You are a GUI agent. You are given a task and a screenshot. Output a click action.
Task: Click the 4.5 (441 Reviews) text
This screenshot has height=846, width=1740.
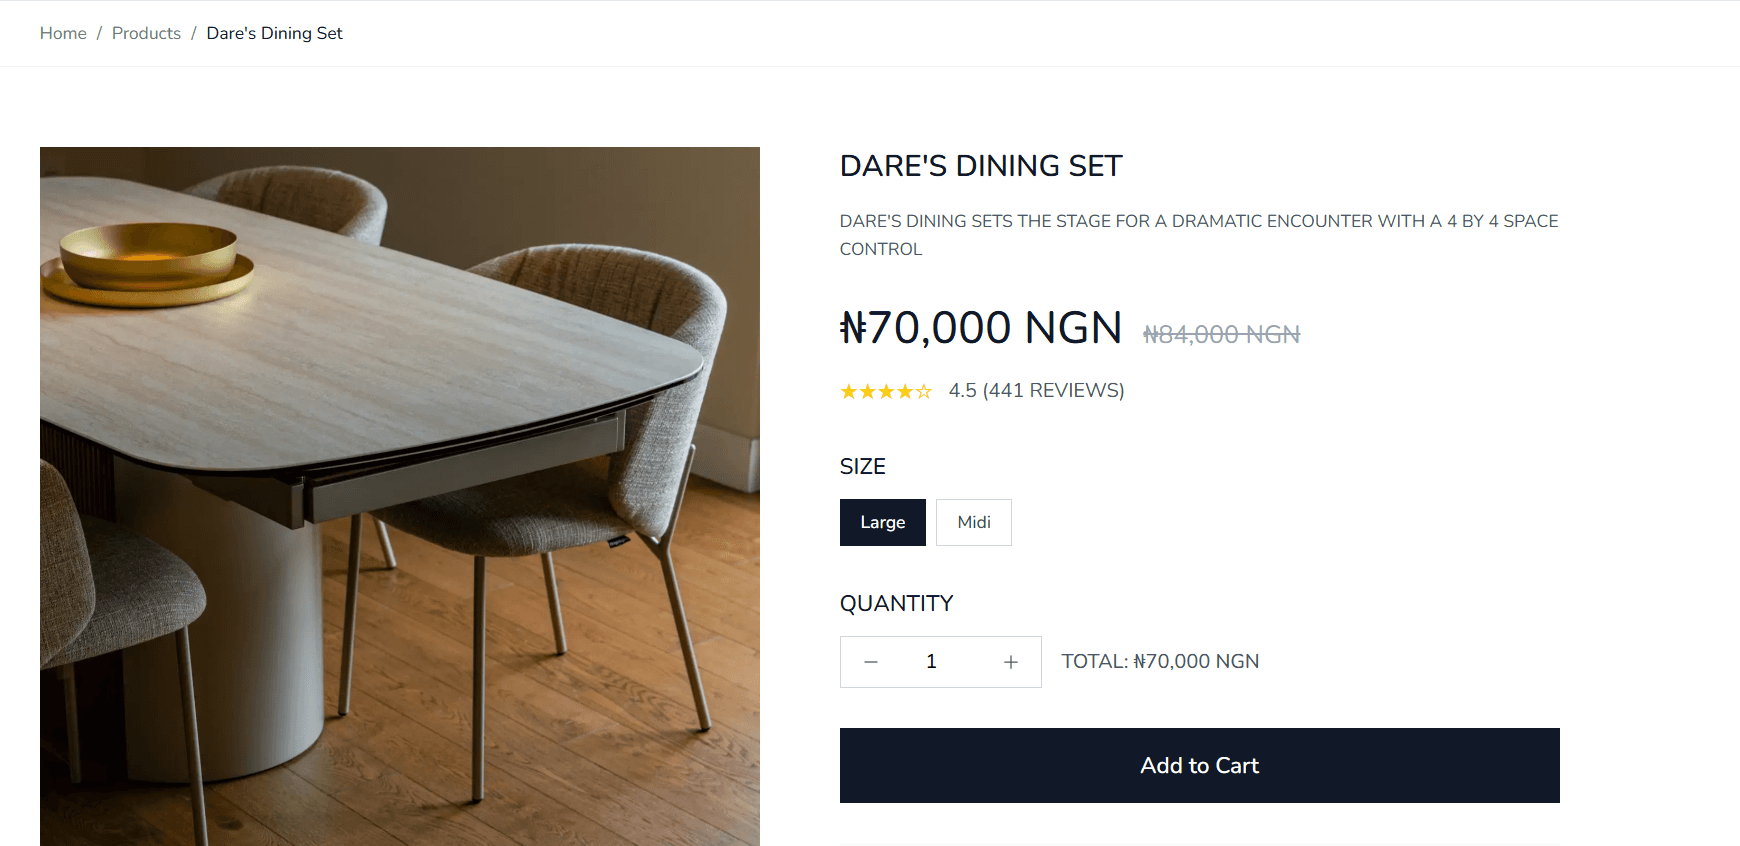coord(1036,391)
